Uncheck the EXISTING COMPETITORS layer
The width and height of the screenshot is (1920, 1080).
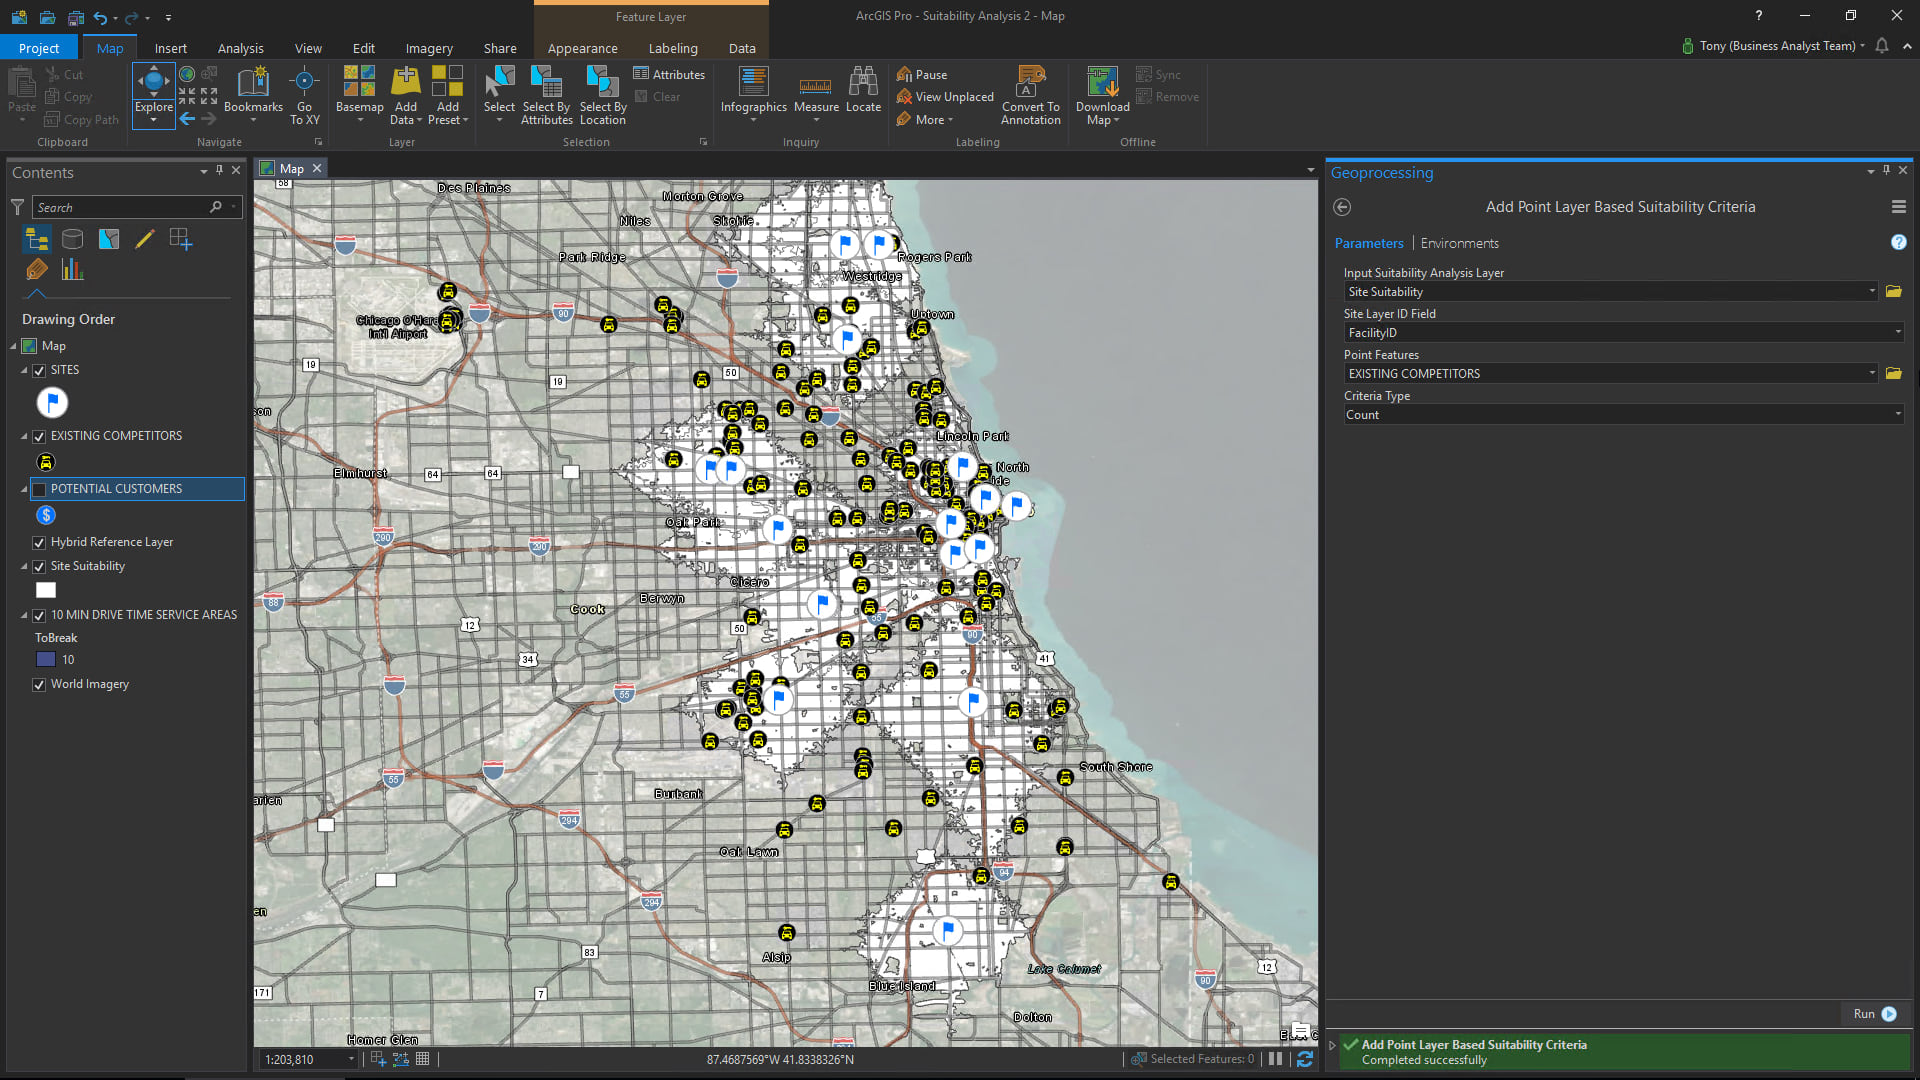pos(39,436)
